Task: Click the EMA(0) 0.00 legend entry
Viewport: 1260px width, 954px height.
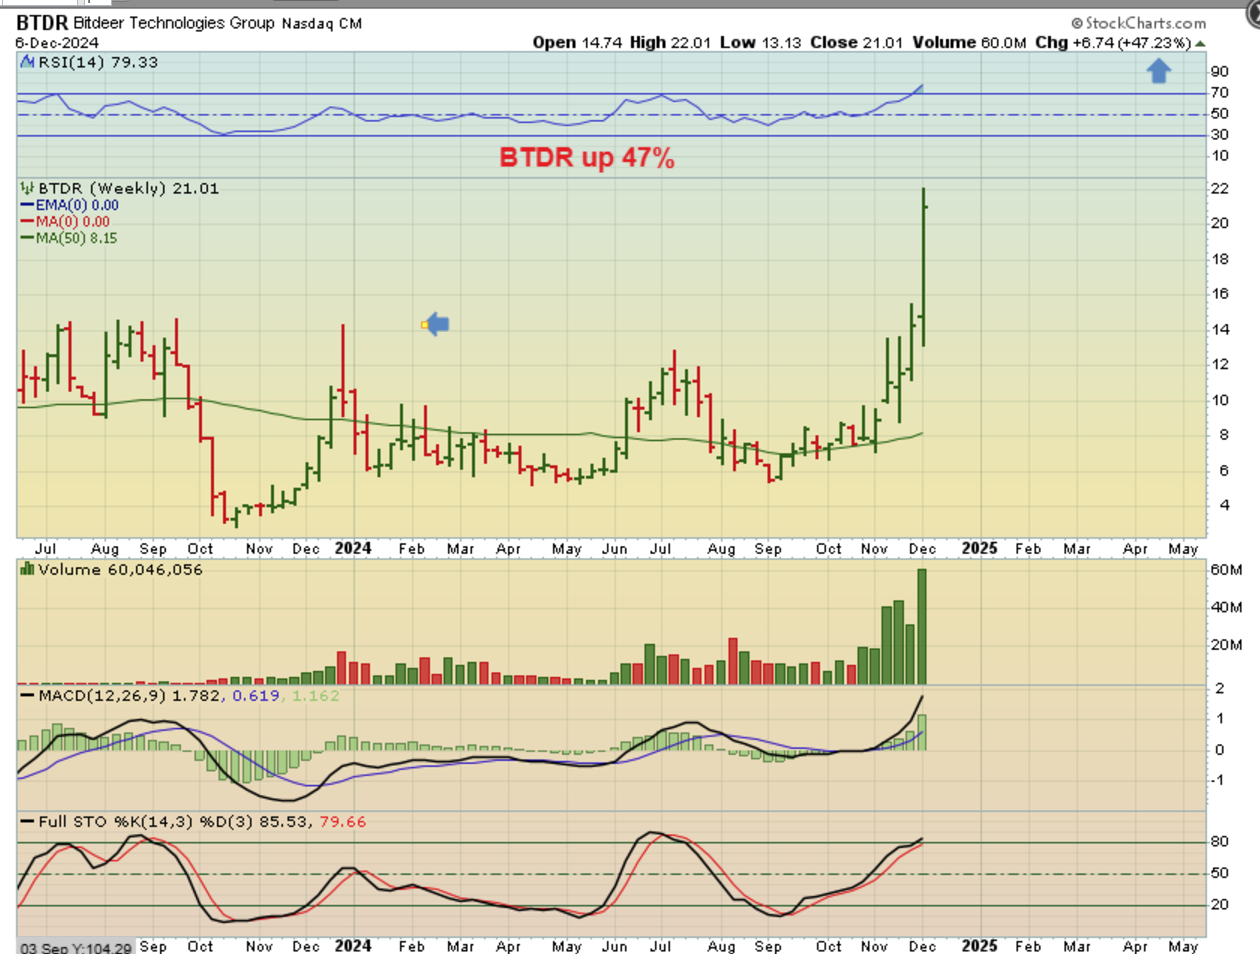Action: 70,205
